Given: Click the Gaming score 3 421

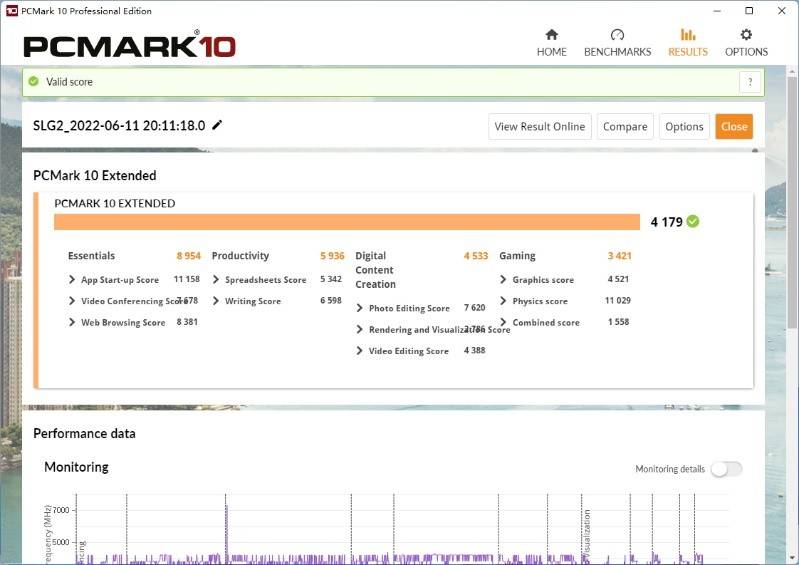Looking at the screenshot, I should 620,256.
